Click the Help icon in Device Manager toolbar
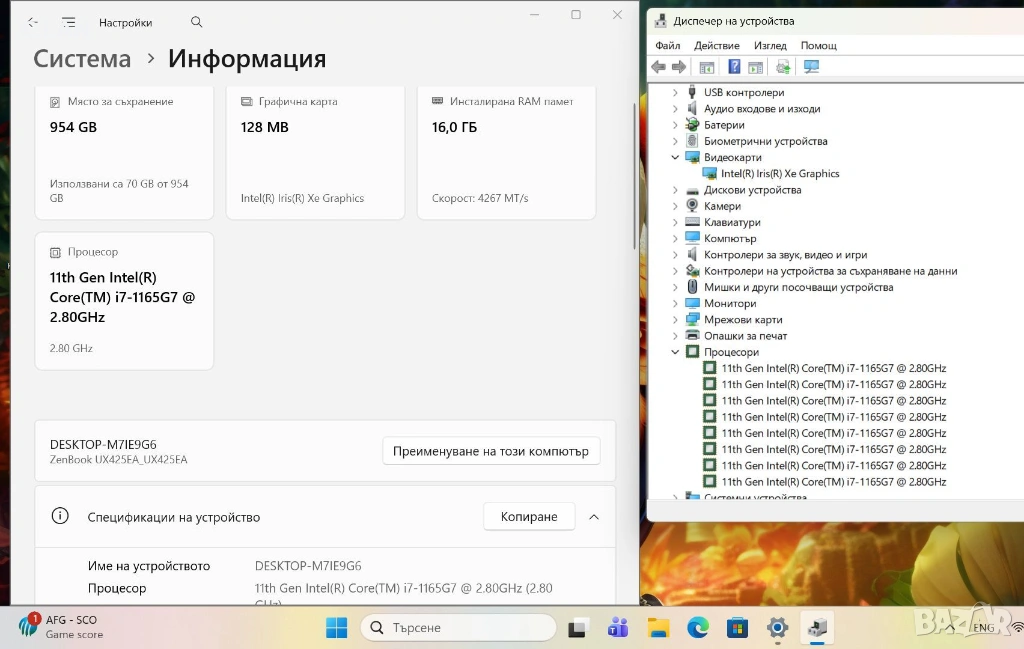Screen dimensions: 1024x649 click(734, 67)
